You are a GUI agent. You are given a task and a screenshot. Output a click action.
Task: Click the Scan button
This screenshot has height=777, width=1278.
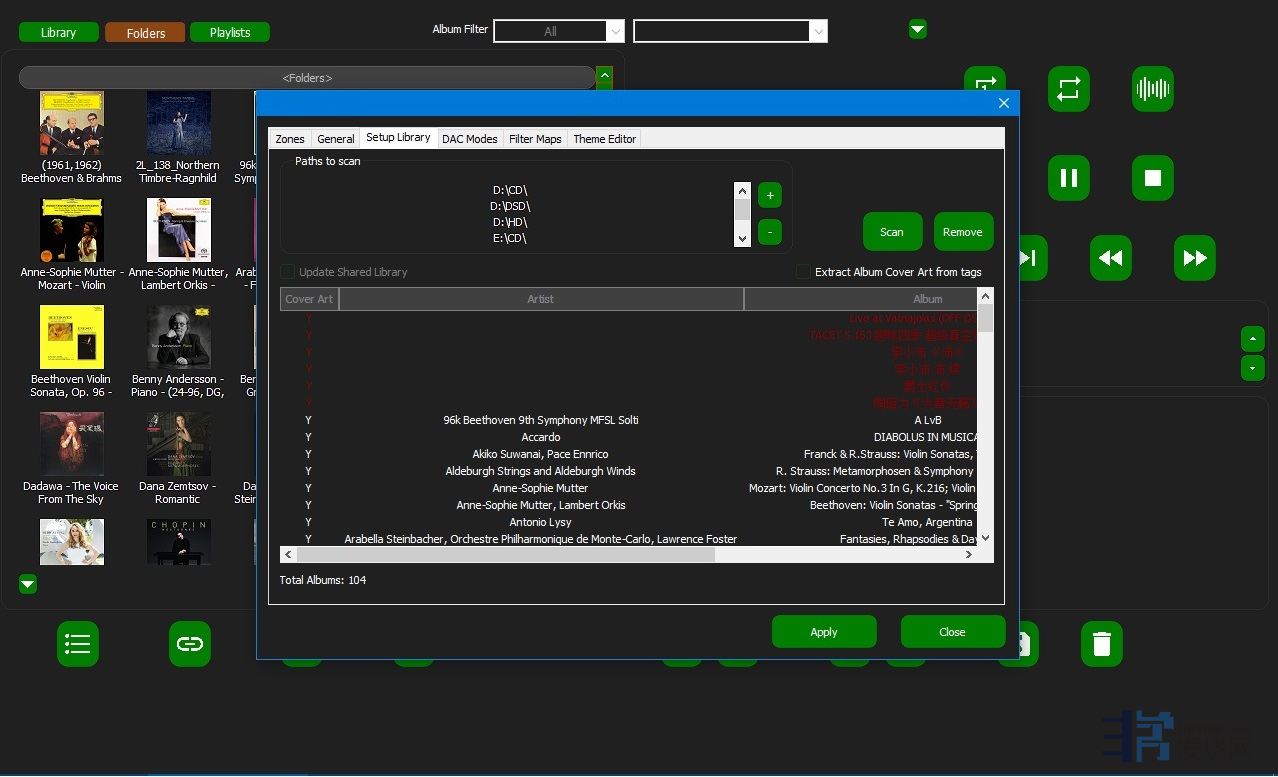891,232
